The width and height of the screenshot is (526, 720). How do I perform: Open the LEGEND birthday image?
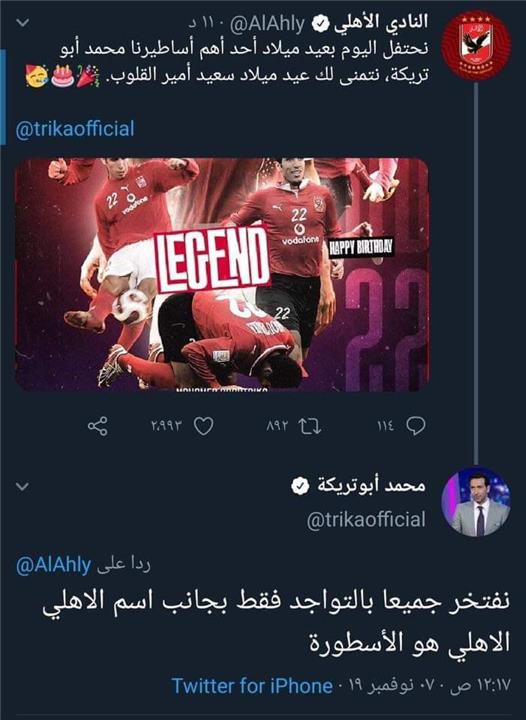(x=222, y=275)
